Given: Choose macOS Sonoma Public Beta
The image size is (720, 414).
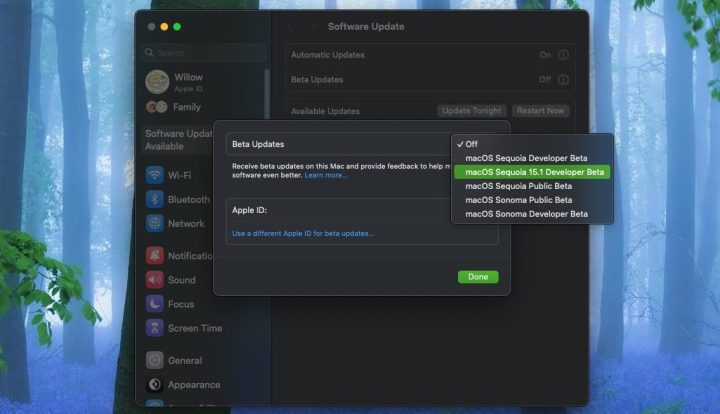Looking at the screenshot, I should [x=518, y=200].
